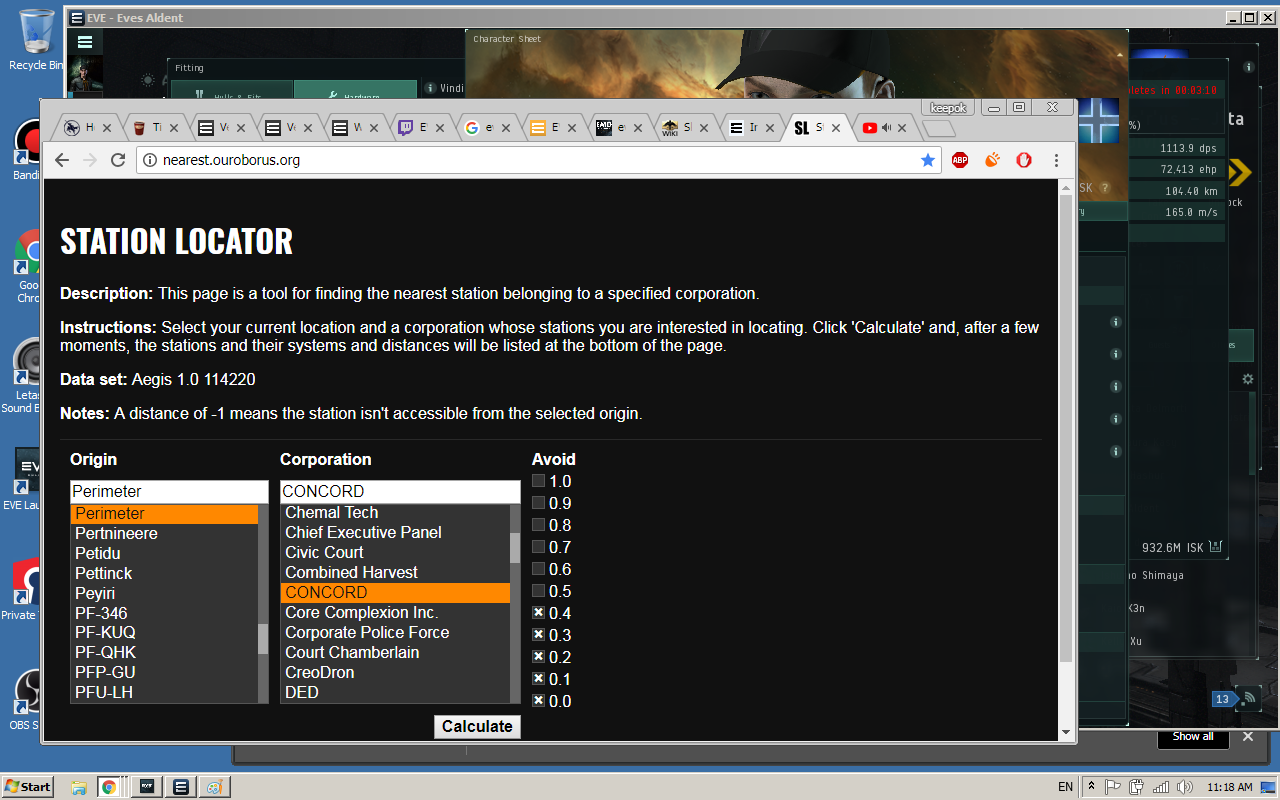Toggle the Avoid 0.7 security checkbox
1280x800 pixels.
click(x=539, y=547)
